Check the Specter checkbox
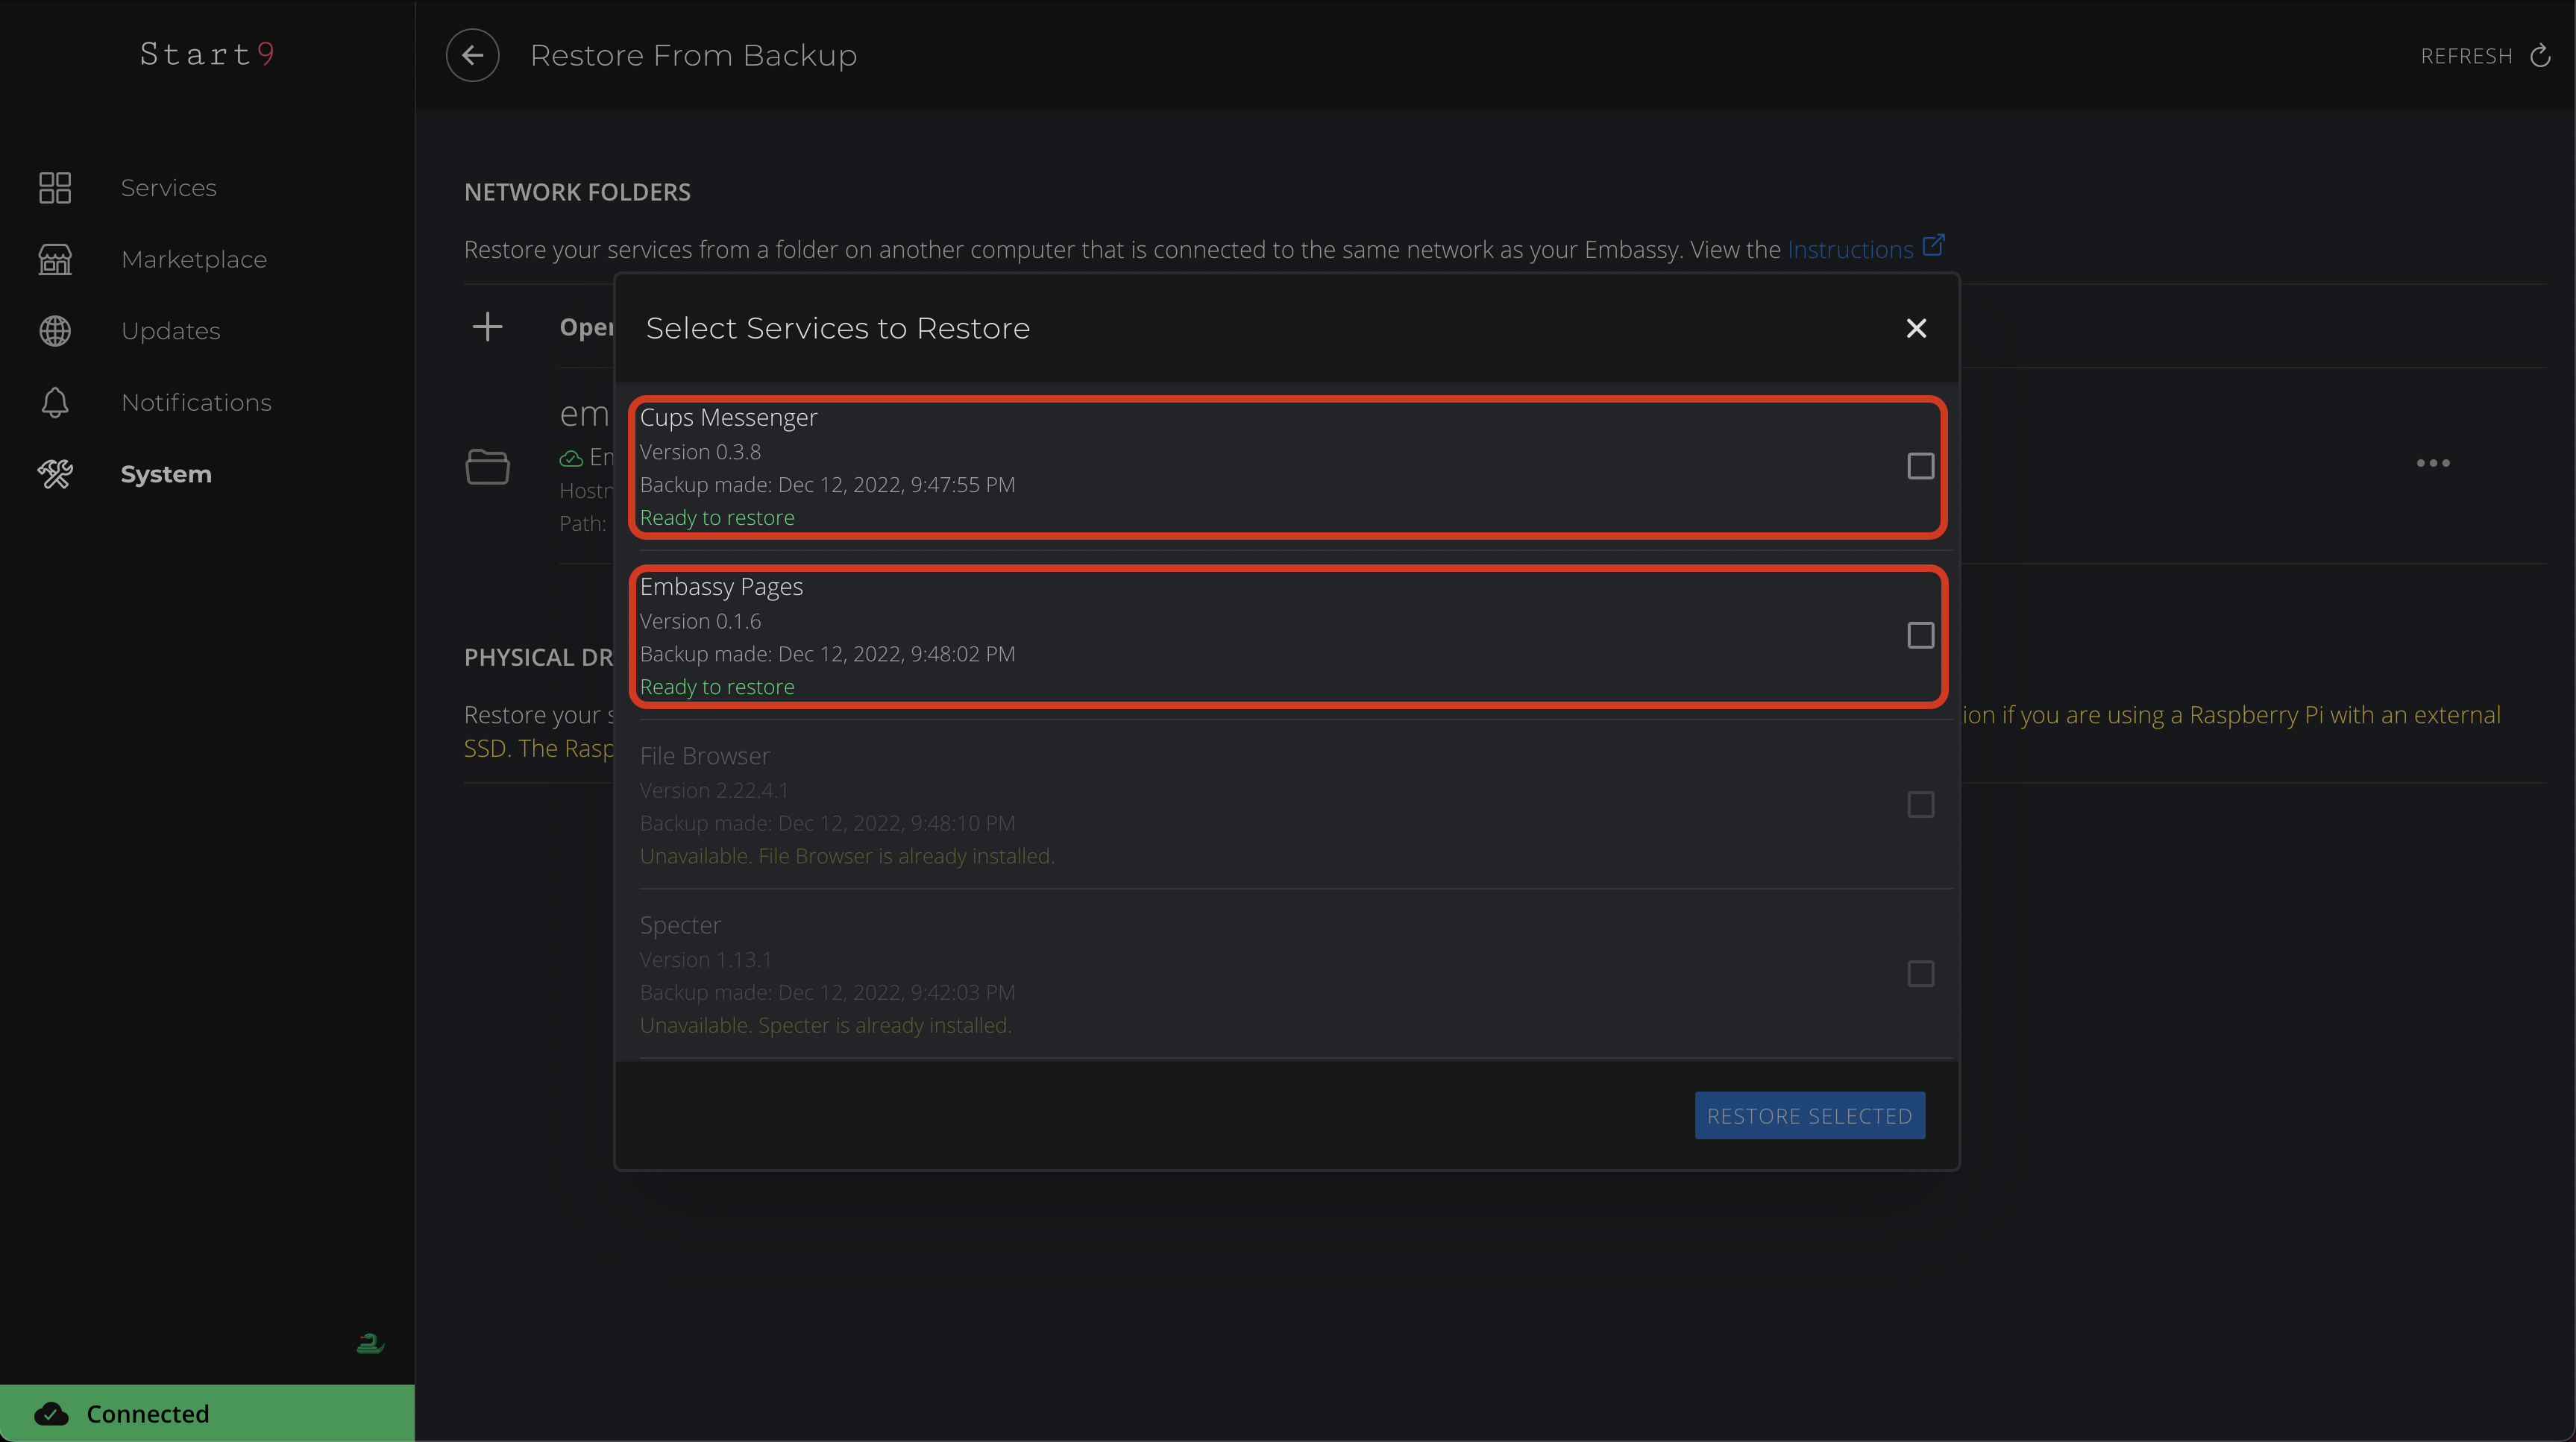 (x=1920, y=974)
